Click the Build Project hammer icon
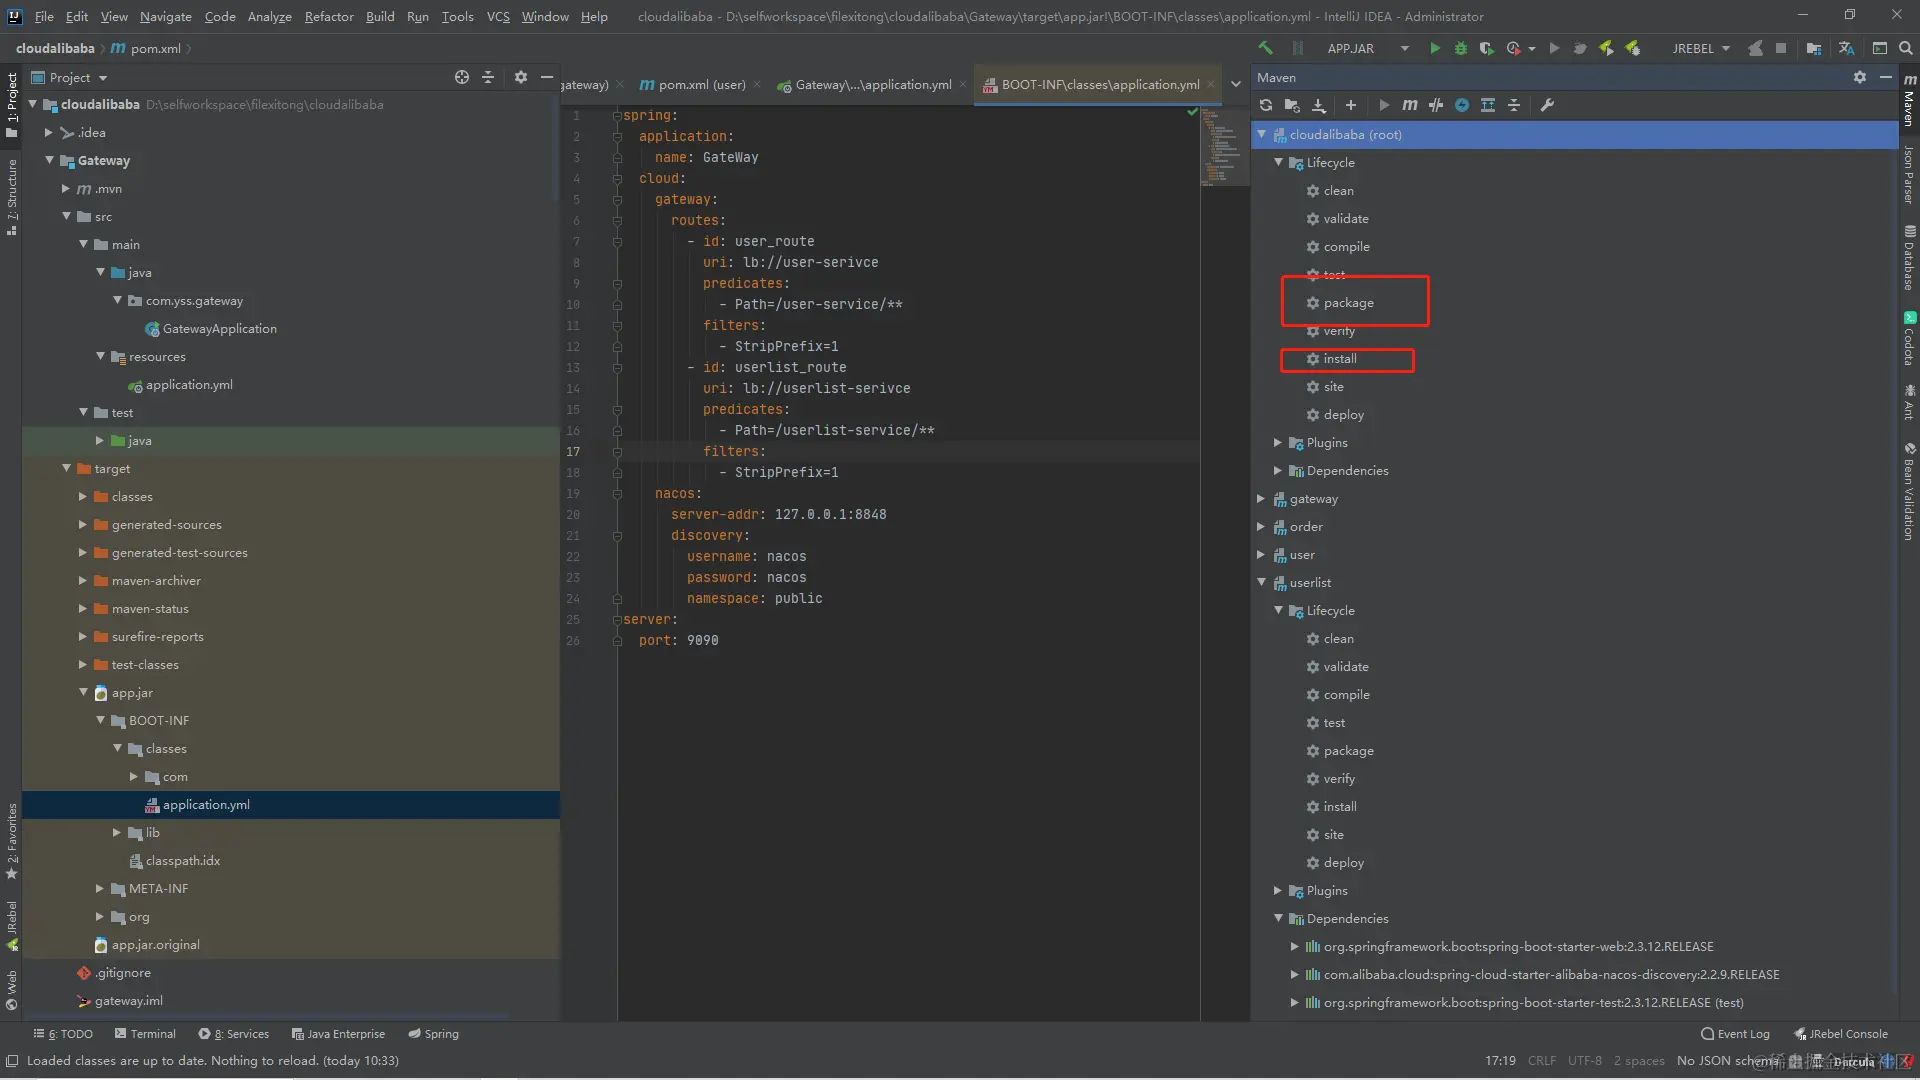 click(x=1266, y=48)
